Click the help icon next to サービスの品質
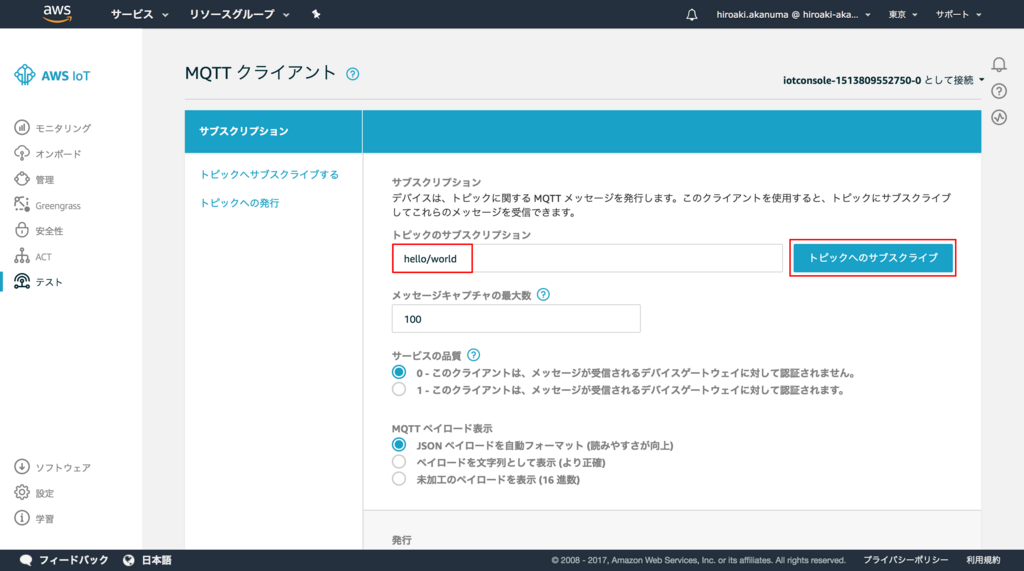Screen dimensions: 1024x571 pyautogui.click(x=473, y=355)
